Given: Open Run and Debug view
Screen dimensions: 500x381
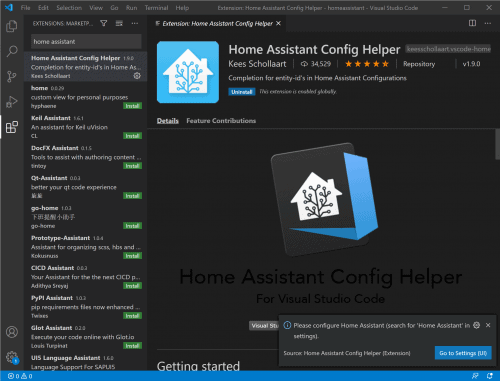Looking at the screenshot, I should pyautogui.click(x=12, y=102).
